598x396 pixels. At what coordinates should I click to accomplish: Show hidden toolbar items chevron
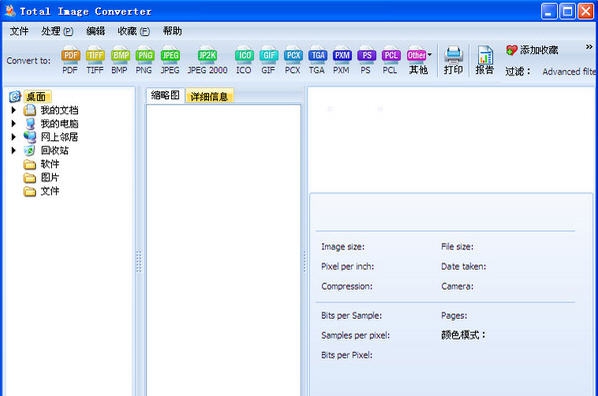pos(589,47)
